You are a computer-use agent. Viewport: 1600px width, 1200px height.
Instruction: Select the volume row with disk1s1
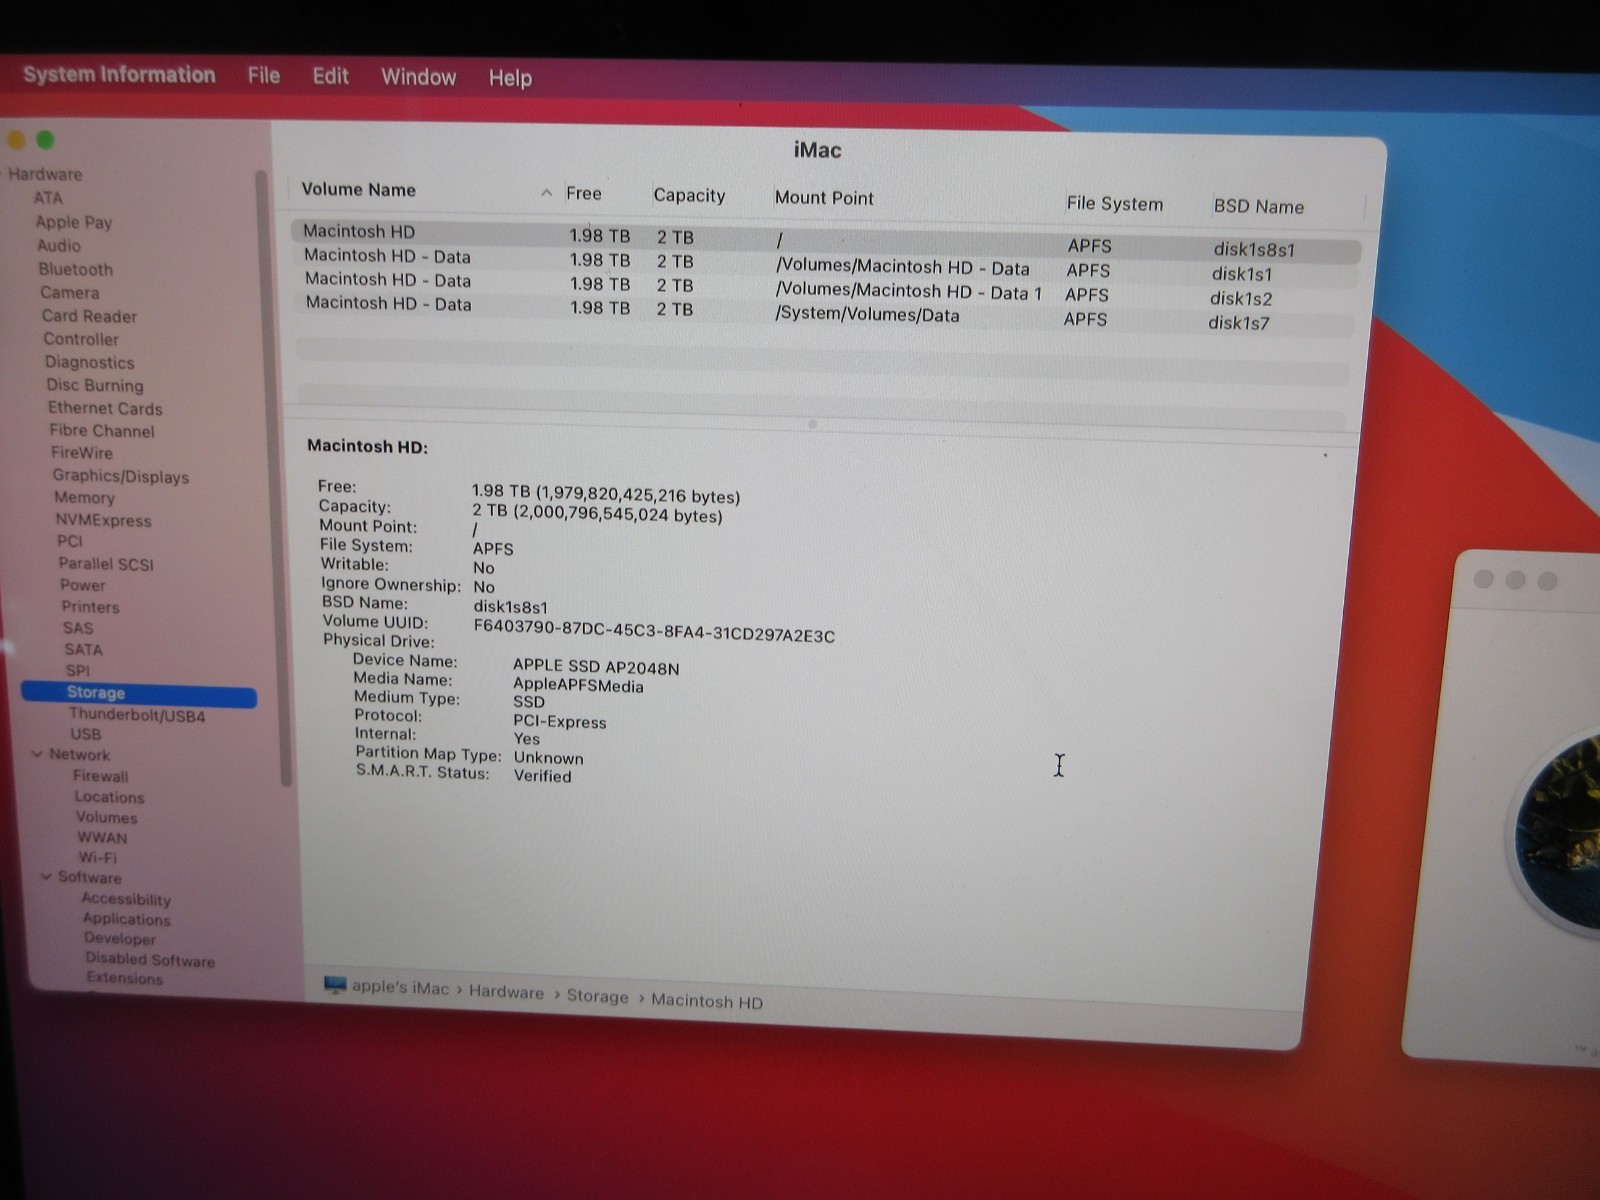(x=826, y=265)
